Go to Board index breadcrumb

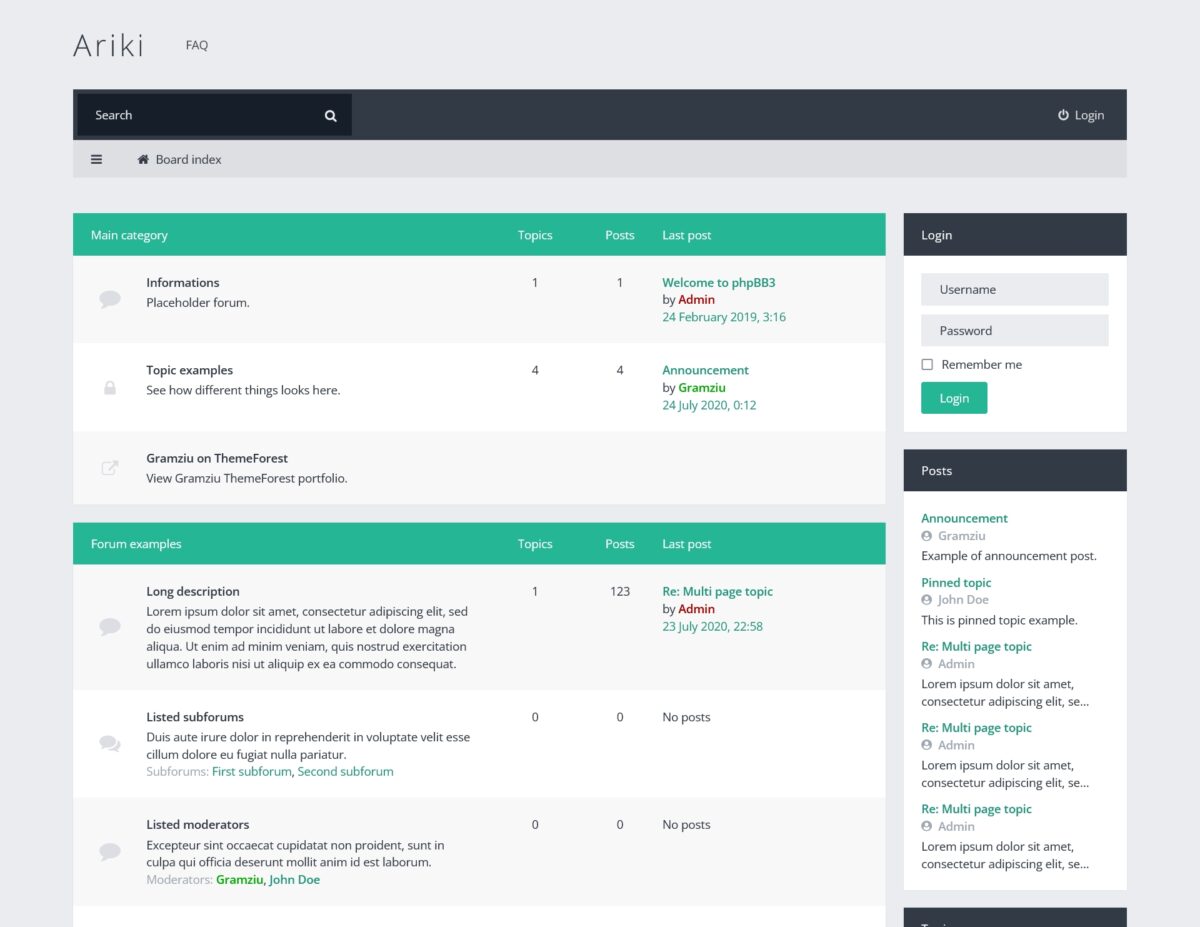[x=188, y=160]
